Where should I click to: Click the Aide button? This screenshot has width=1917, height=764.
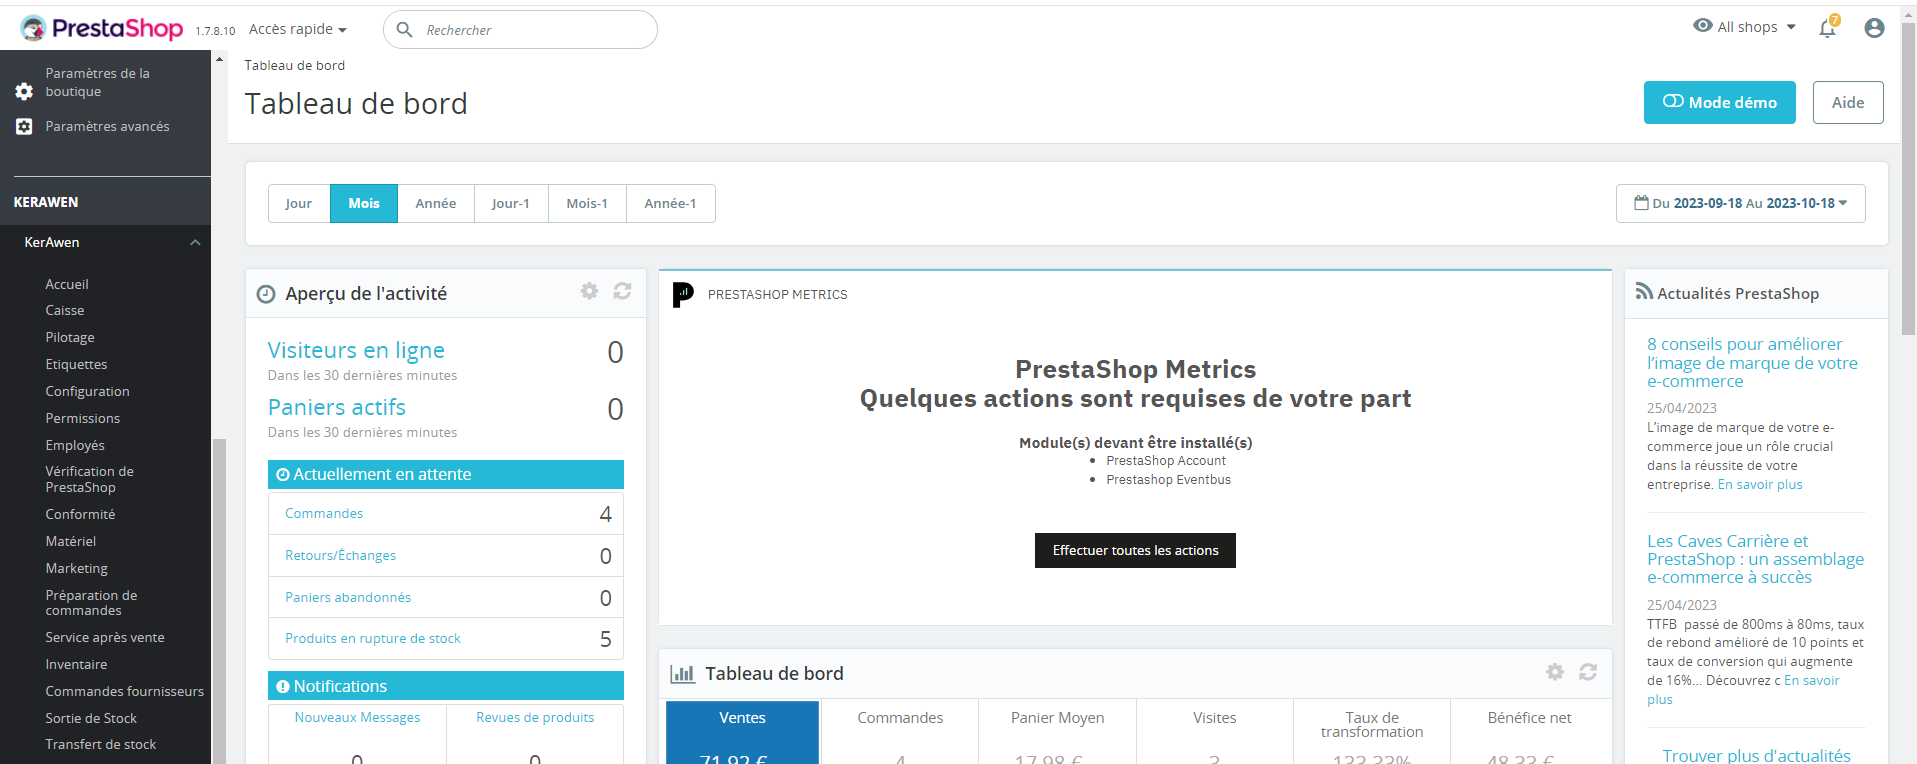[1848, 102]
